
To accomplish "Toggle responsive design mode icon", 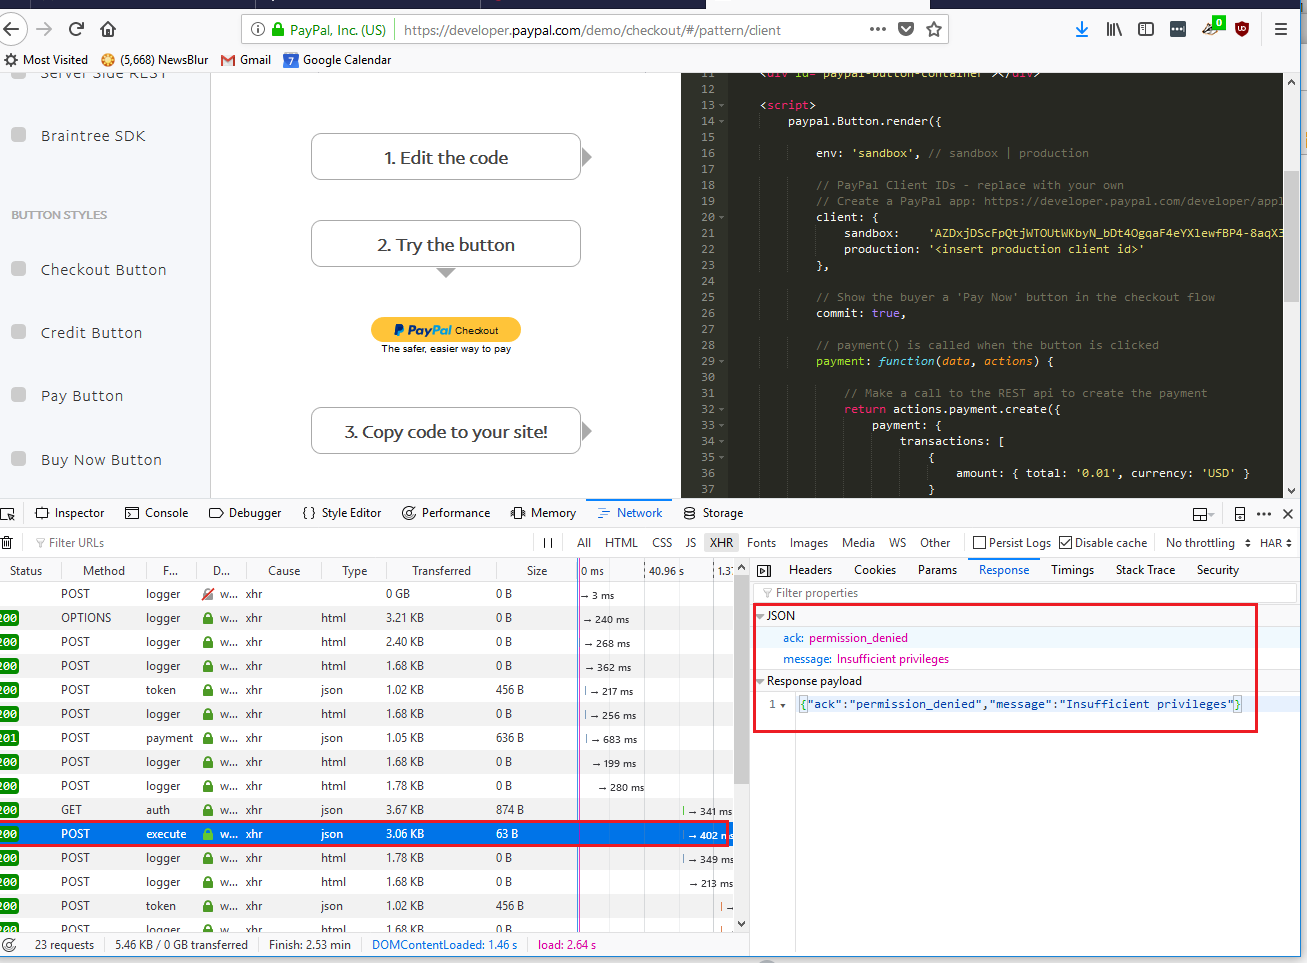I will (x=1240, y=513).
